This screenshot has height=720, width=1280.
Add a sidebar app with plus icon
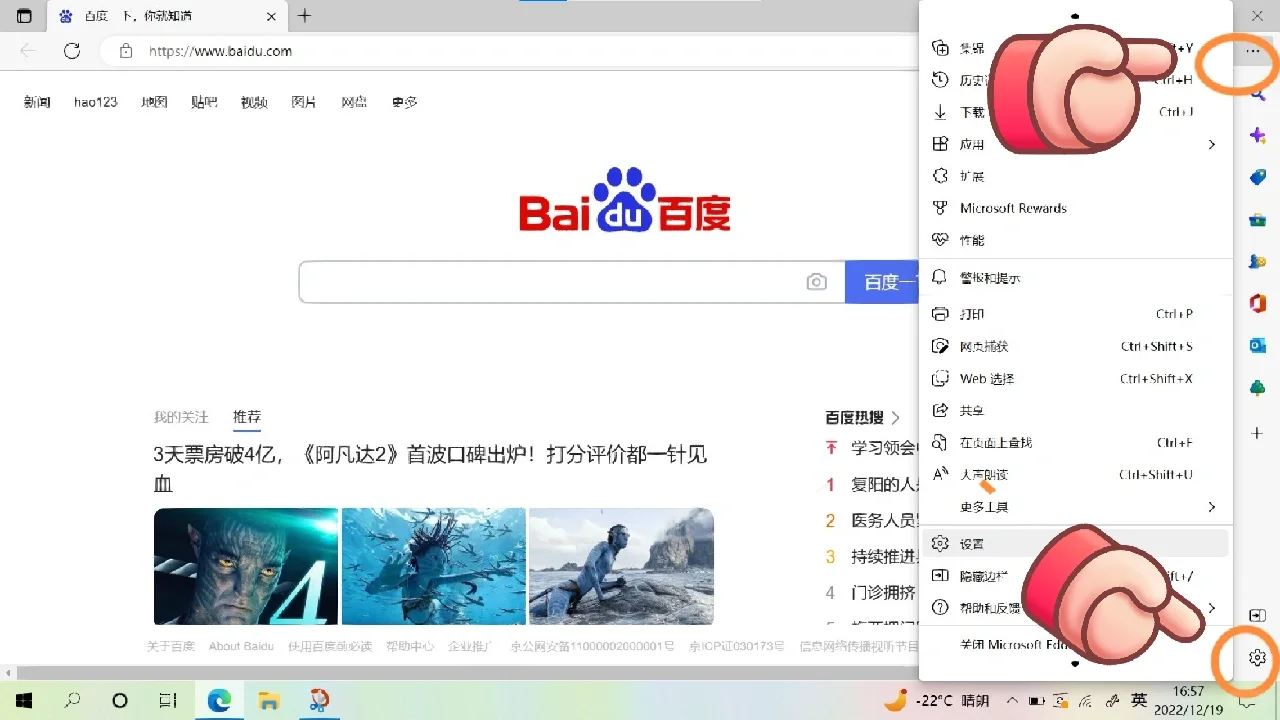1258,433
